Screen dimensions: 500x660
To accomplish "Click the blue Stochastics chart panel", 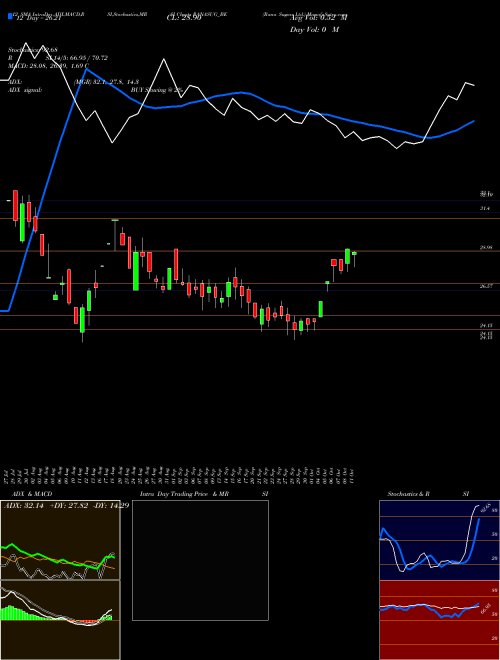I will click(439, 540).
